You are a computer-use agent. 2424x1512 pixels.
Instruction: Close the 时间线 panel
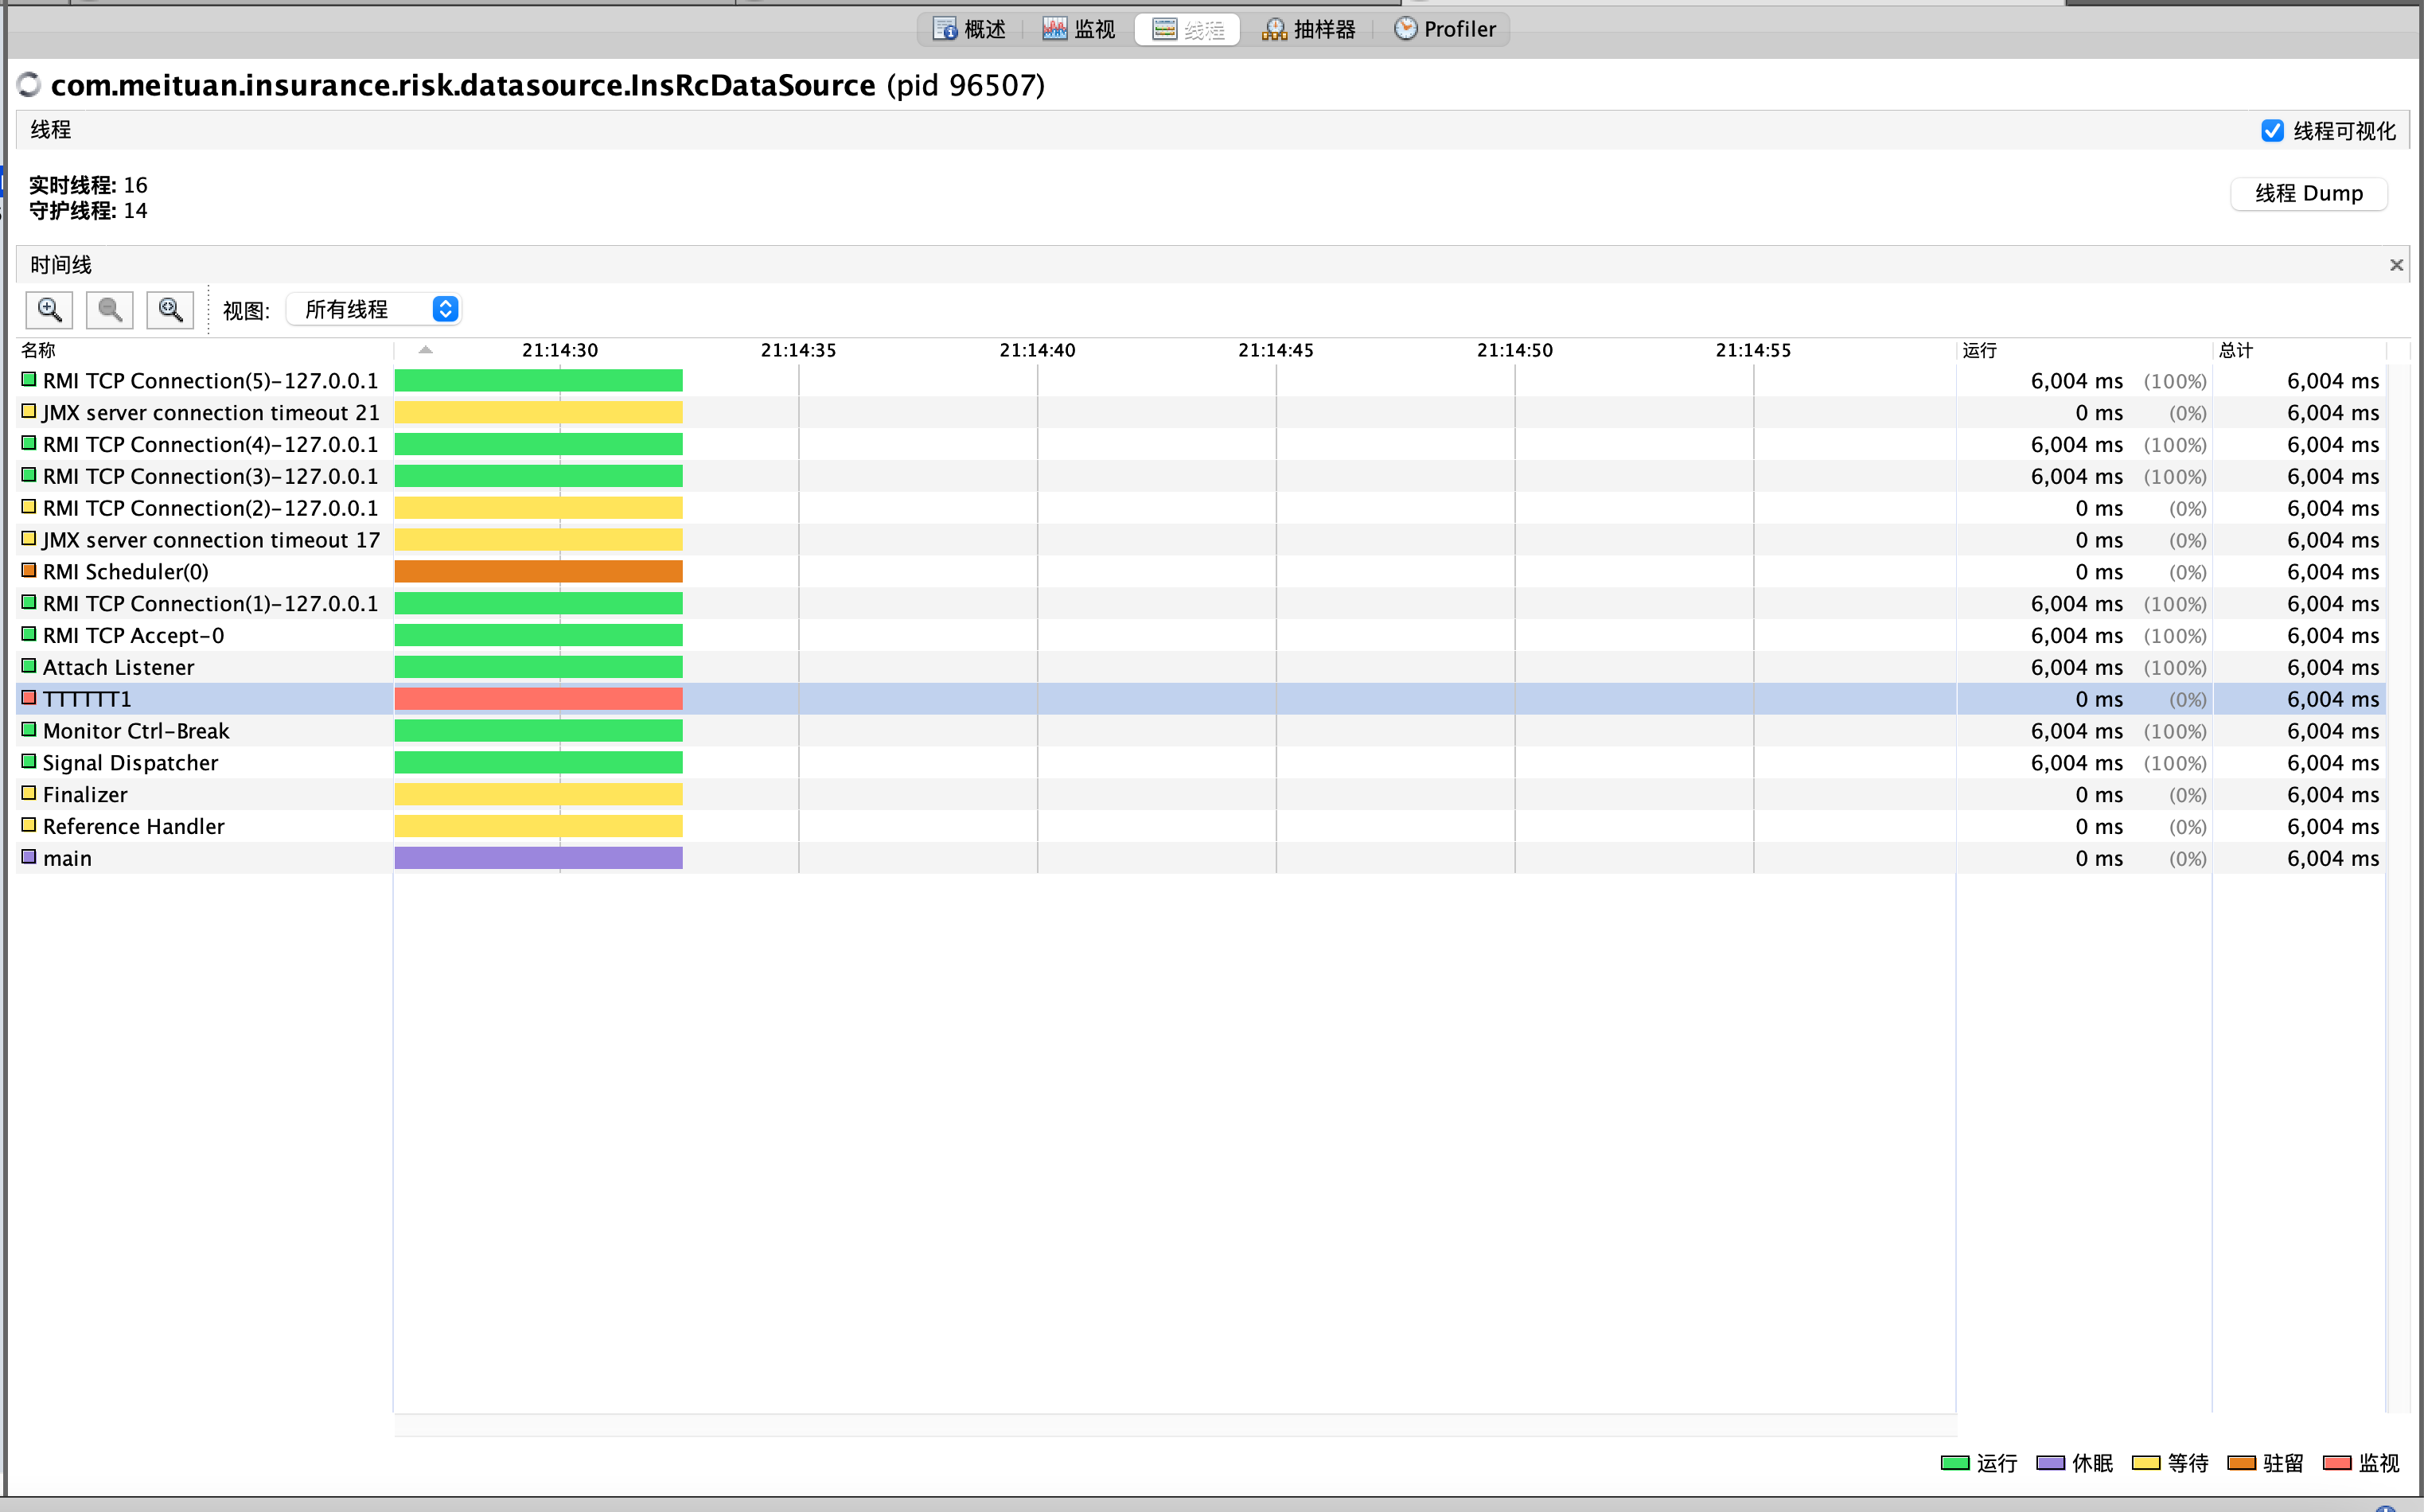point(2396,265)
